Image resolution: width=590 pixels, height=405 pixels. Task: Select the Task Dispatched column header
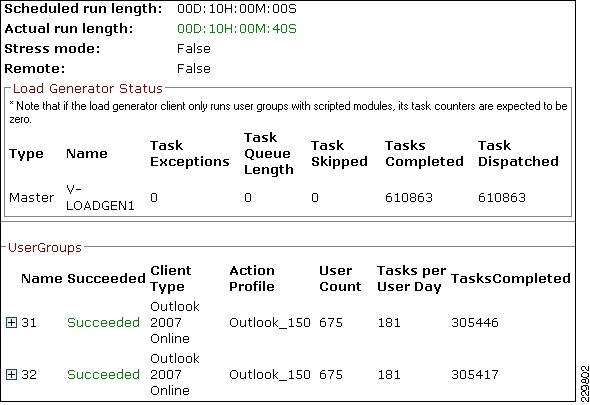[518, 154]
